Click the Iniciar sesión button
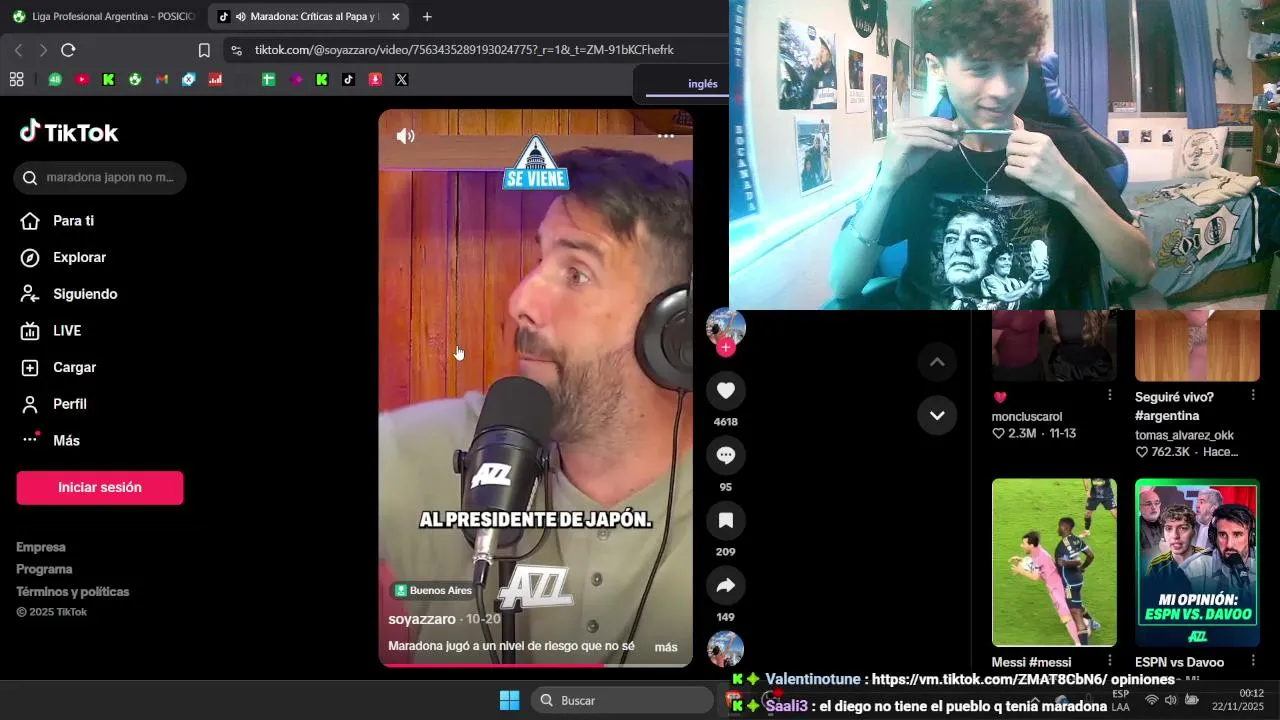This screenshot has width=1280, height=720. point(100,488)
